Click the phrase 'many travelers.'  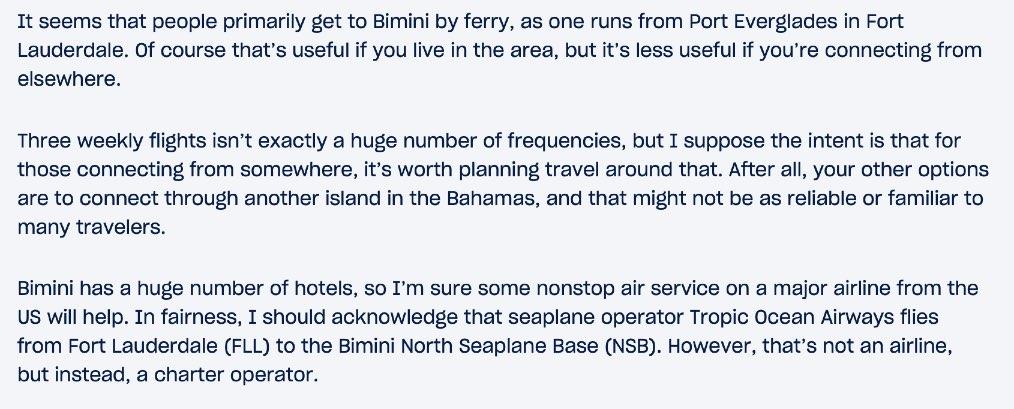tap(92, 227)
